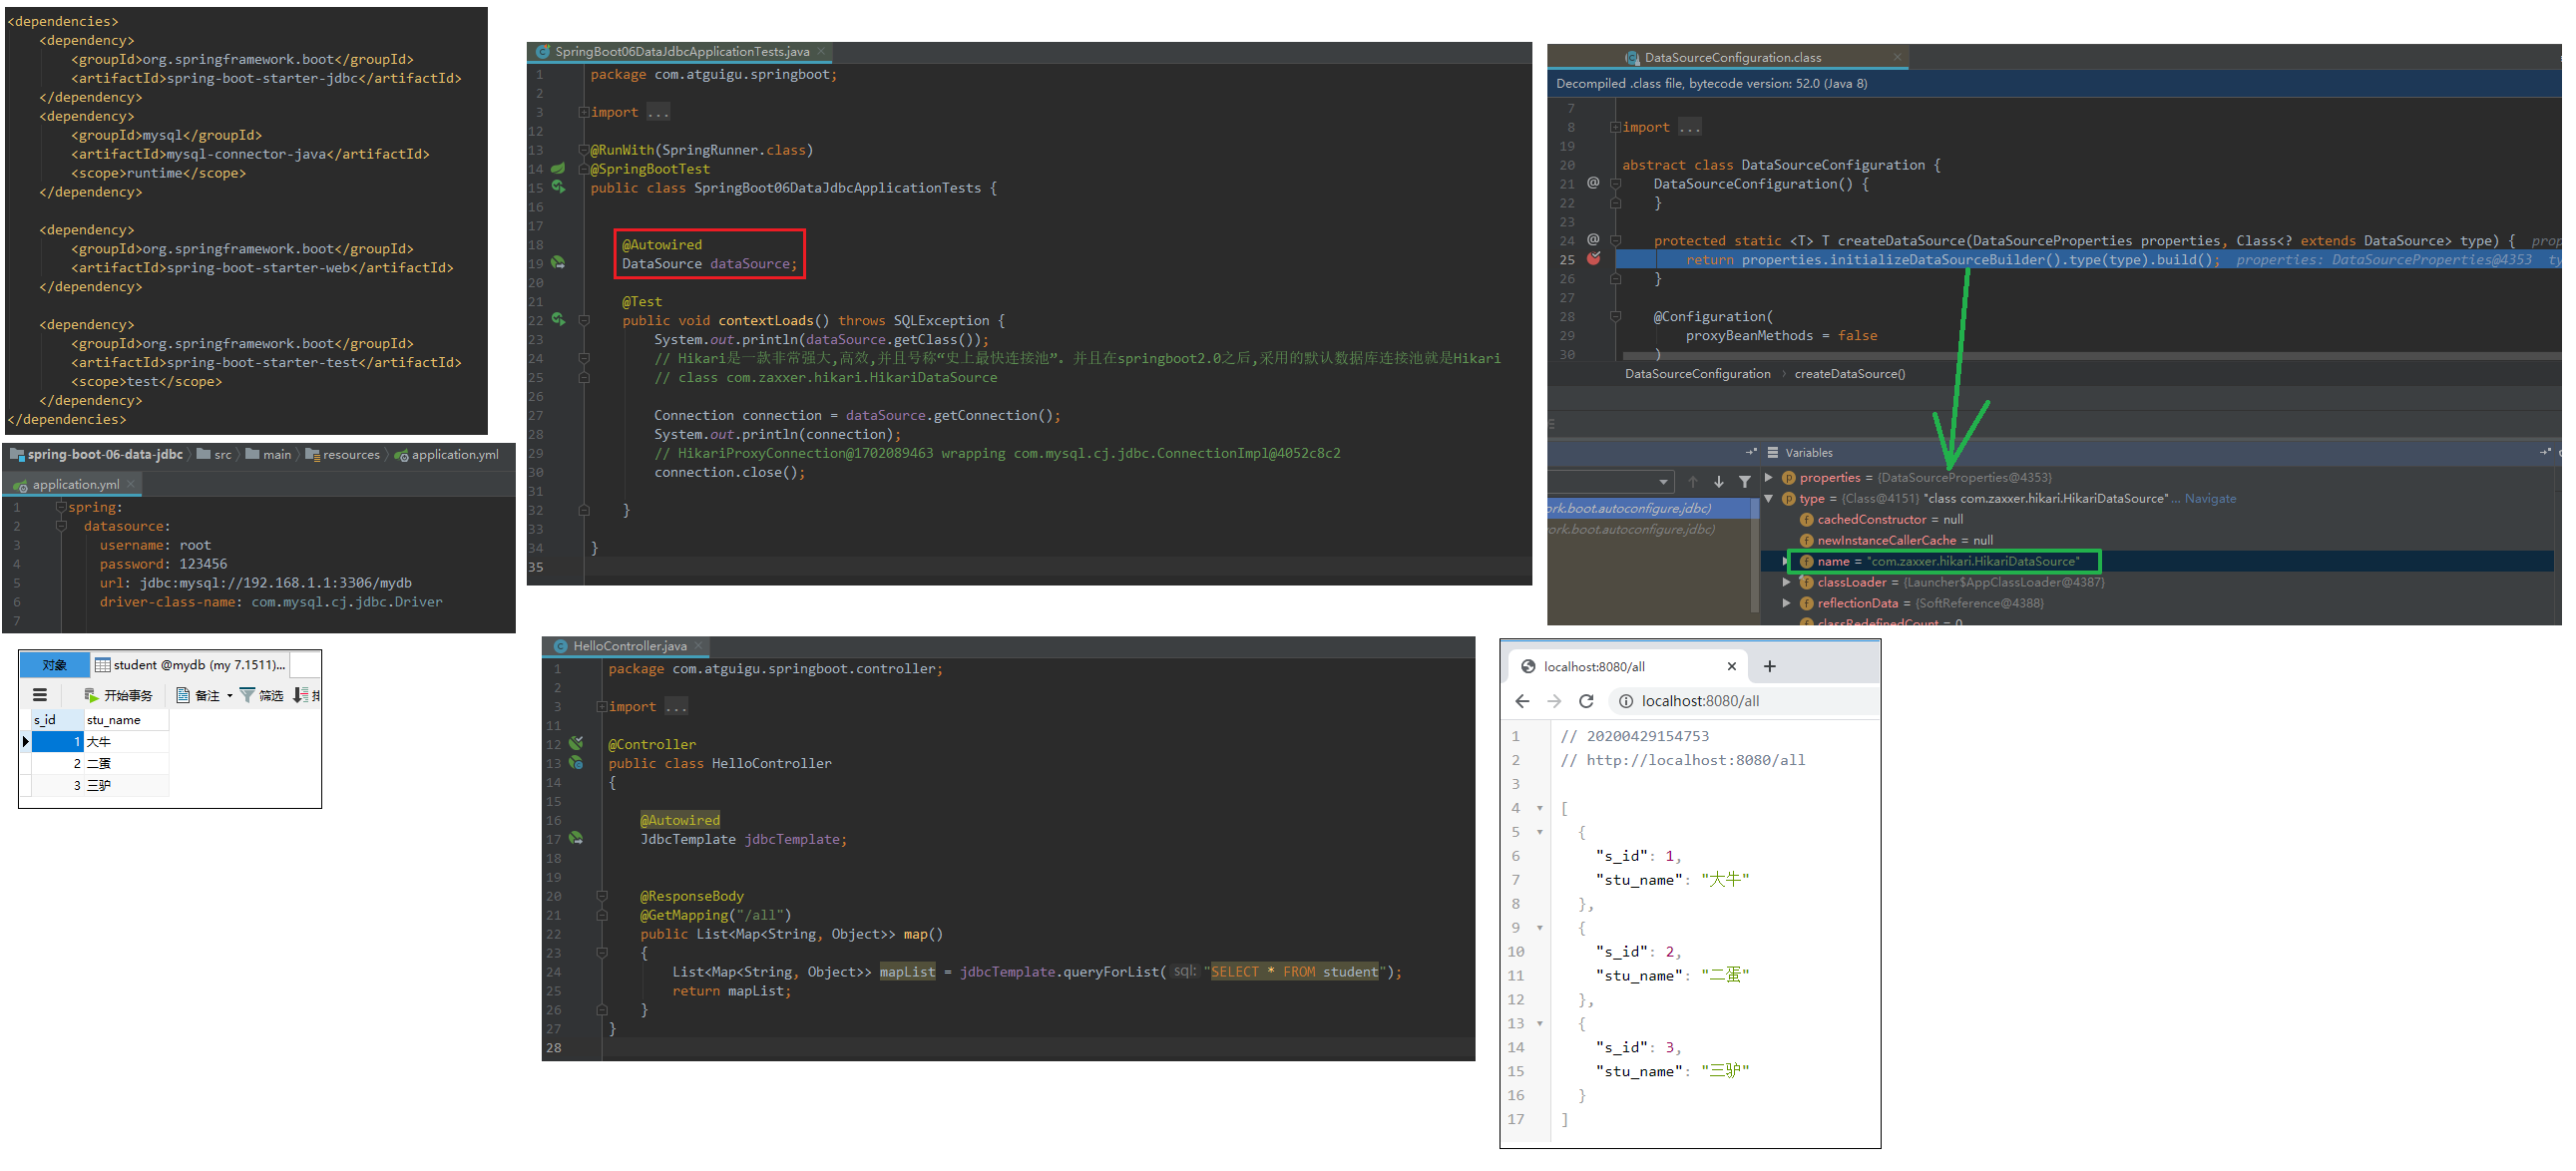This screenshot has width=2576, height=1171.
Task: Click site info icon in address bar
Action: tap(1626, 701)
